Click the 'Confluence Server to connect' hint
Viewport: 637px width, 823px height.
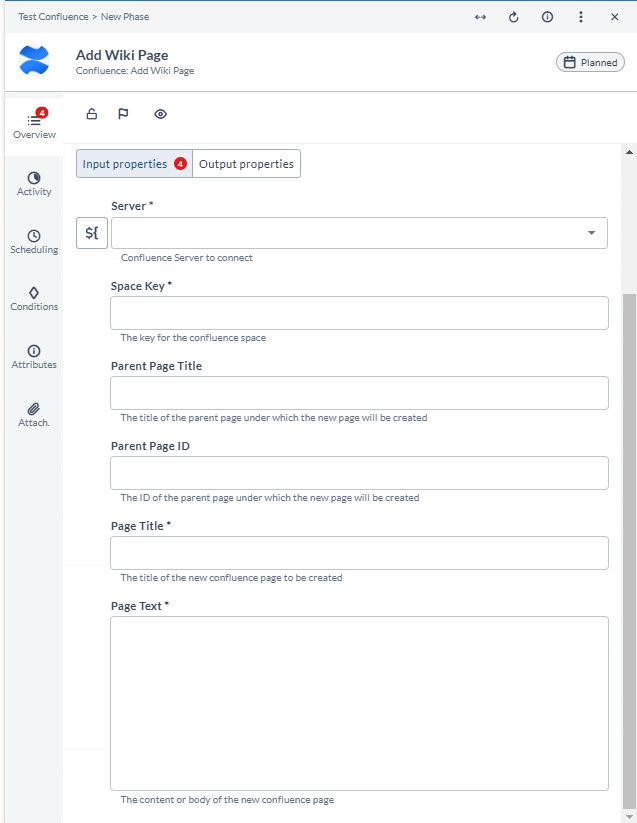187,258
